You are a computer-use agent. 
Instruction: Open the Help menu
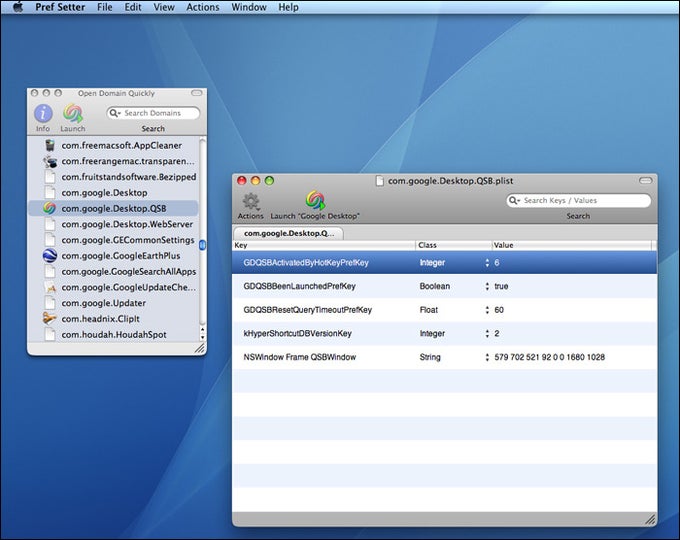point(288,7)
